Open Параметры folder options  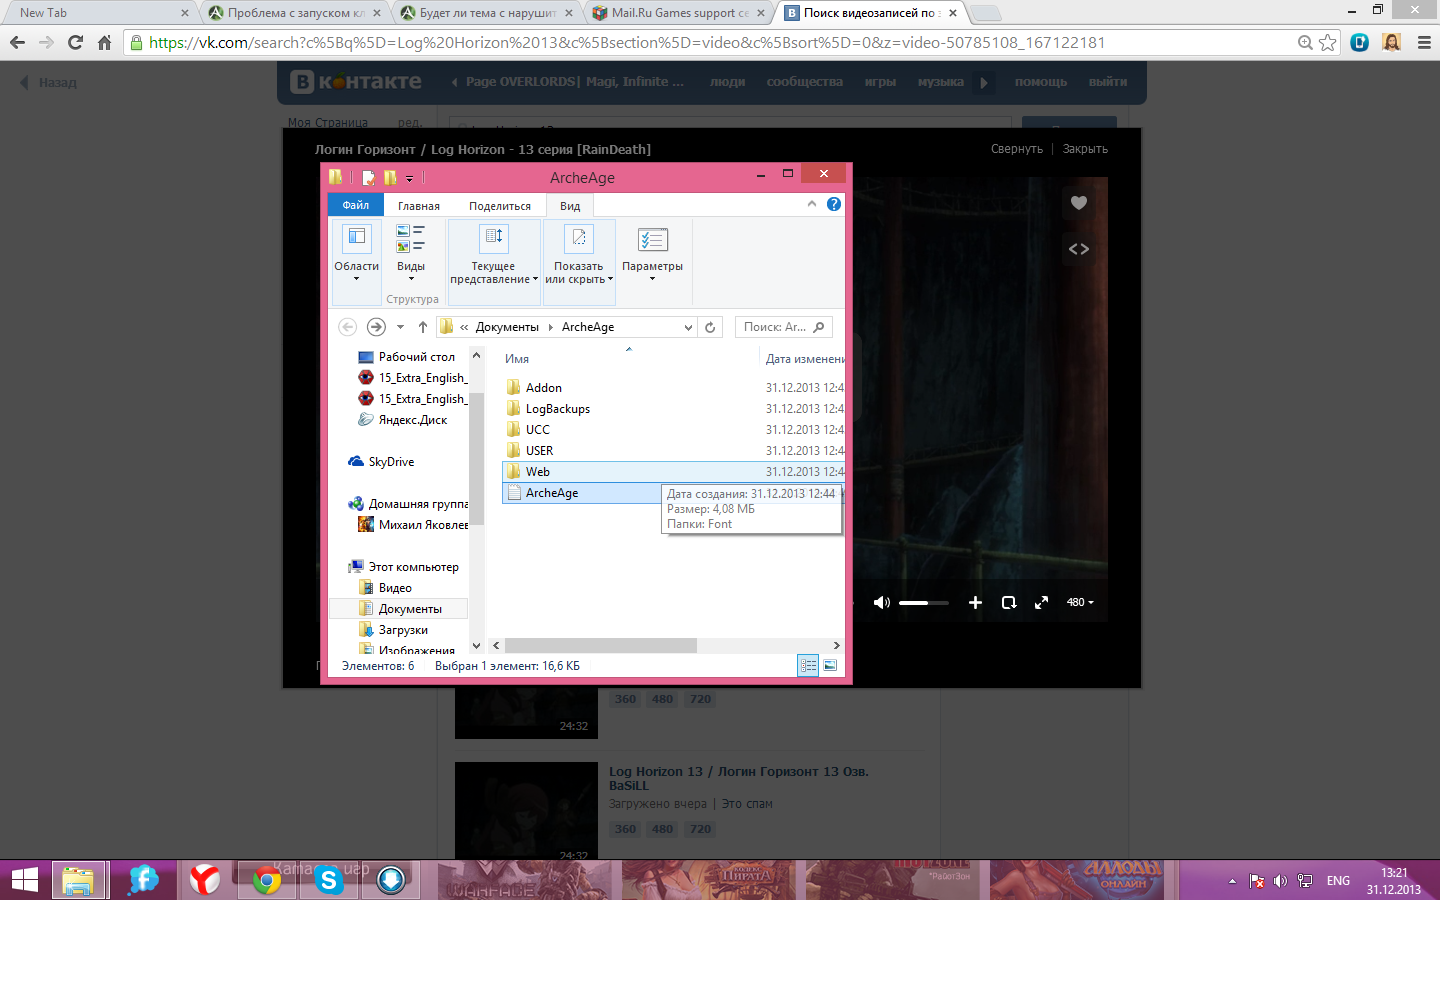pos(652,252)
